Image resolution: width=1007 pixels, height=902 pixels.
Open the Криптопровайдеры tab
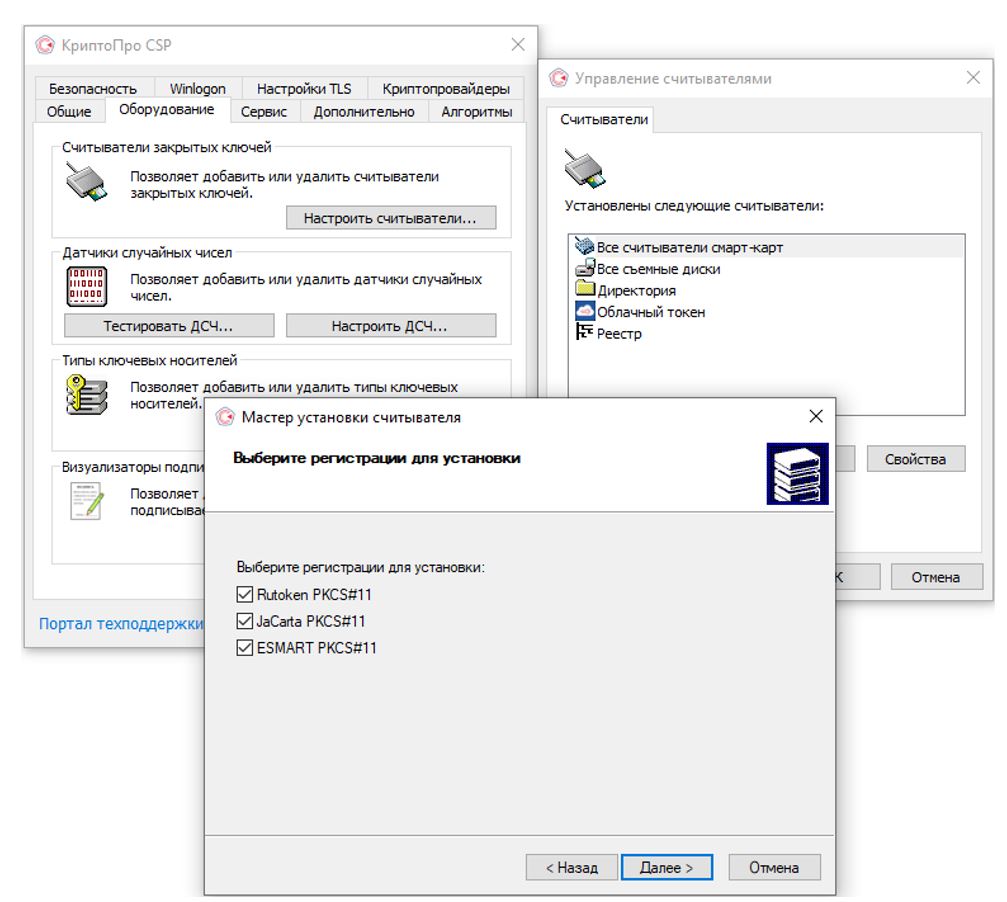pos(446,89)
